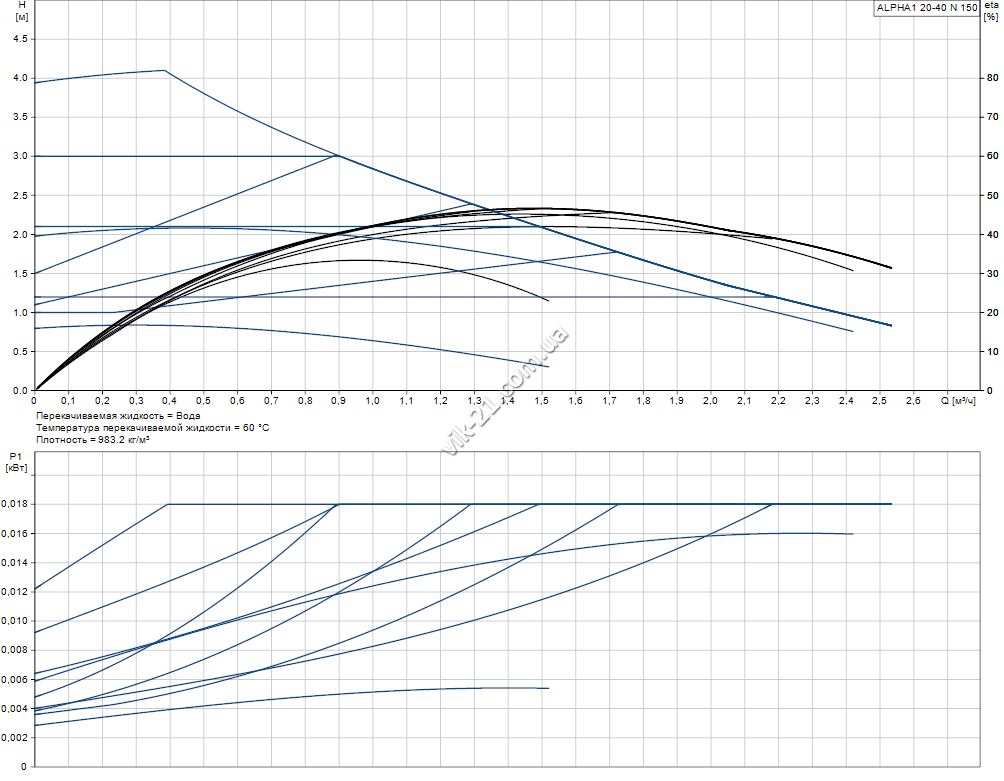This screenshot has height=781, width=1004.
Task: Click the 3.0 value on H axis
Action: tap(20, 156)
